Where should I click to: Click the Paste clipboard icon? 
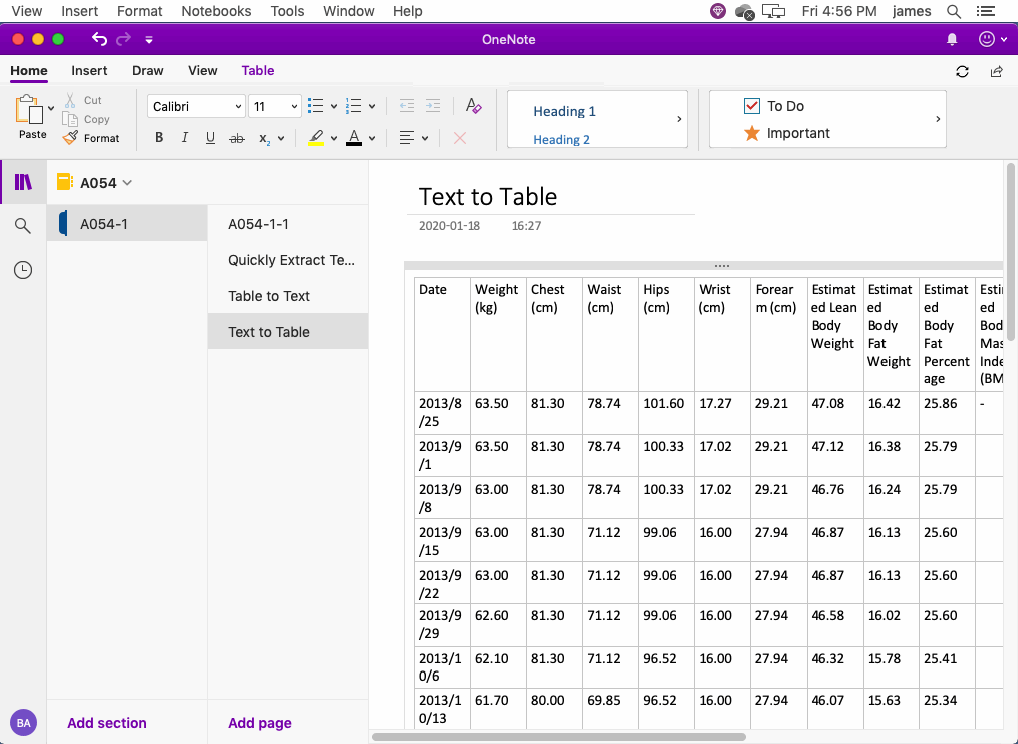[x=29, y=109]
